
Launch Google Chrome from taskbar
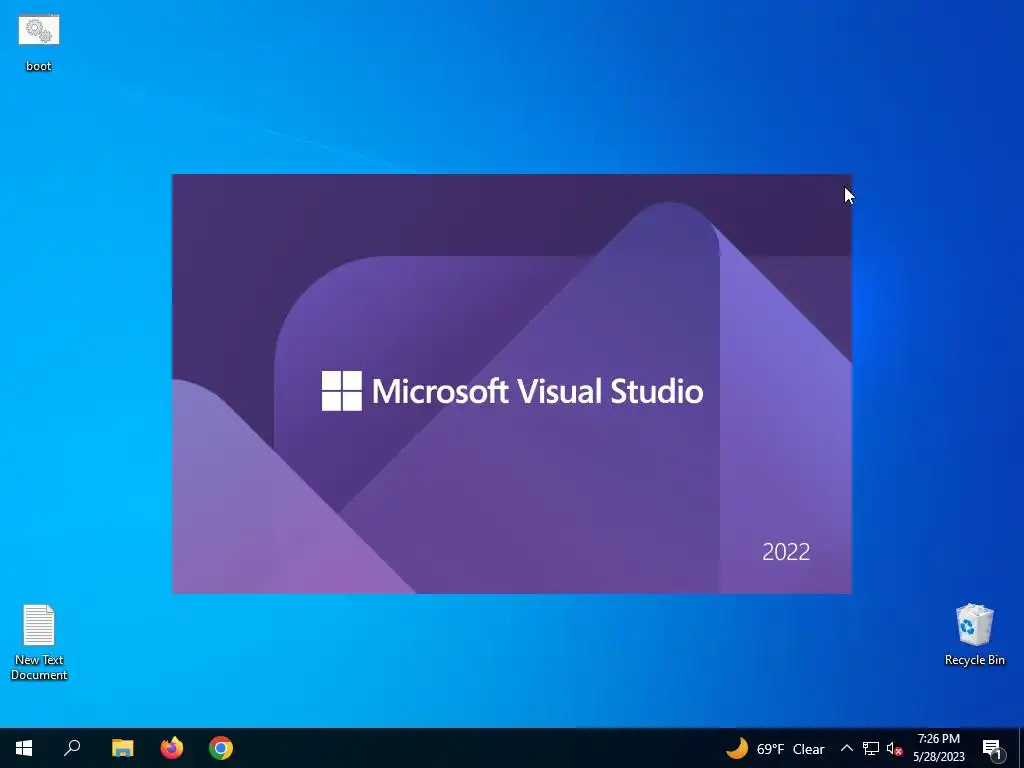click(x=221, y=748)
